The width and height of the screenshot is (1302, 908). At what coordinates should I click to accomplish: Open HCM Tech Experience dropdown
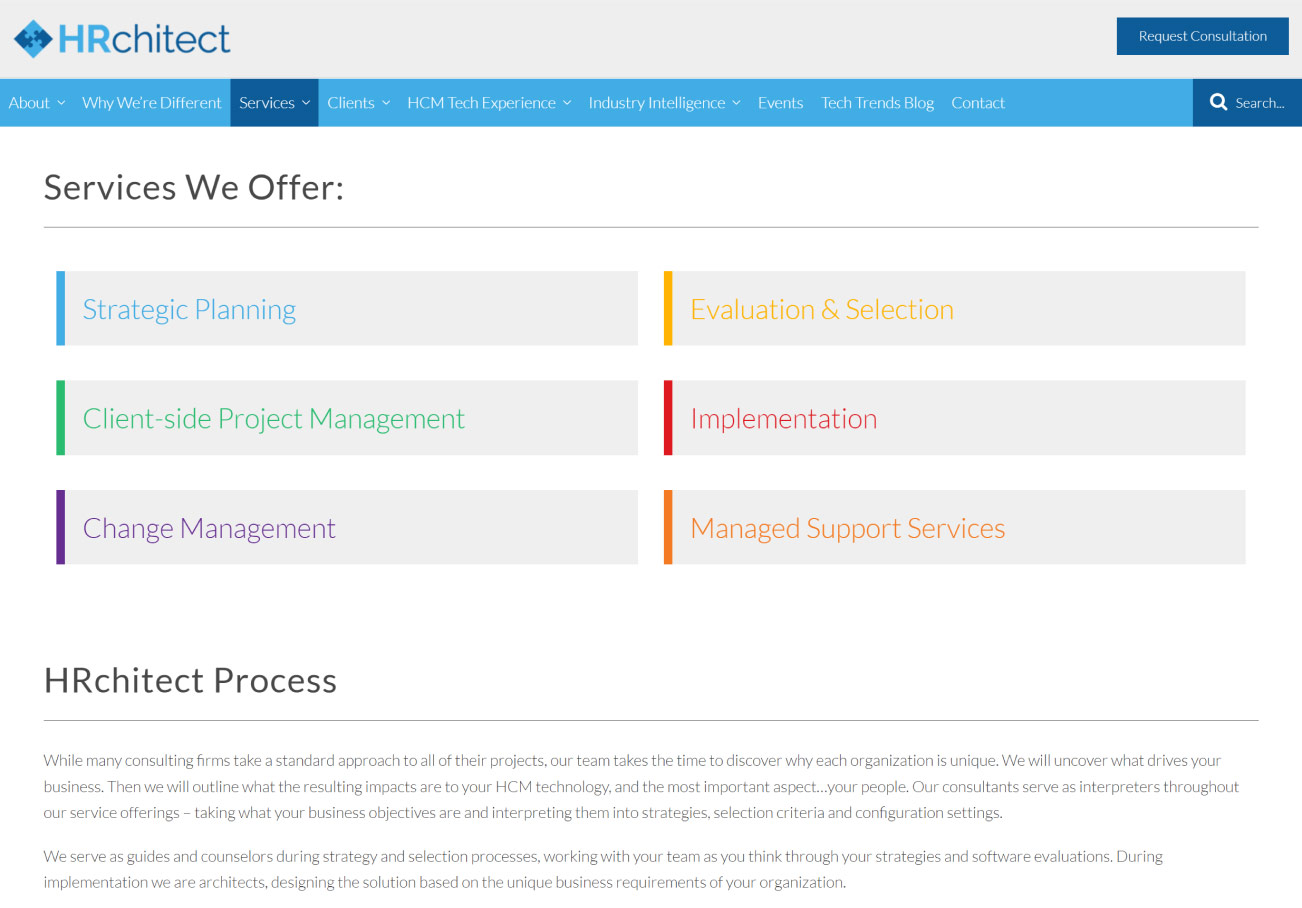tap(489, 103)
